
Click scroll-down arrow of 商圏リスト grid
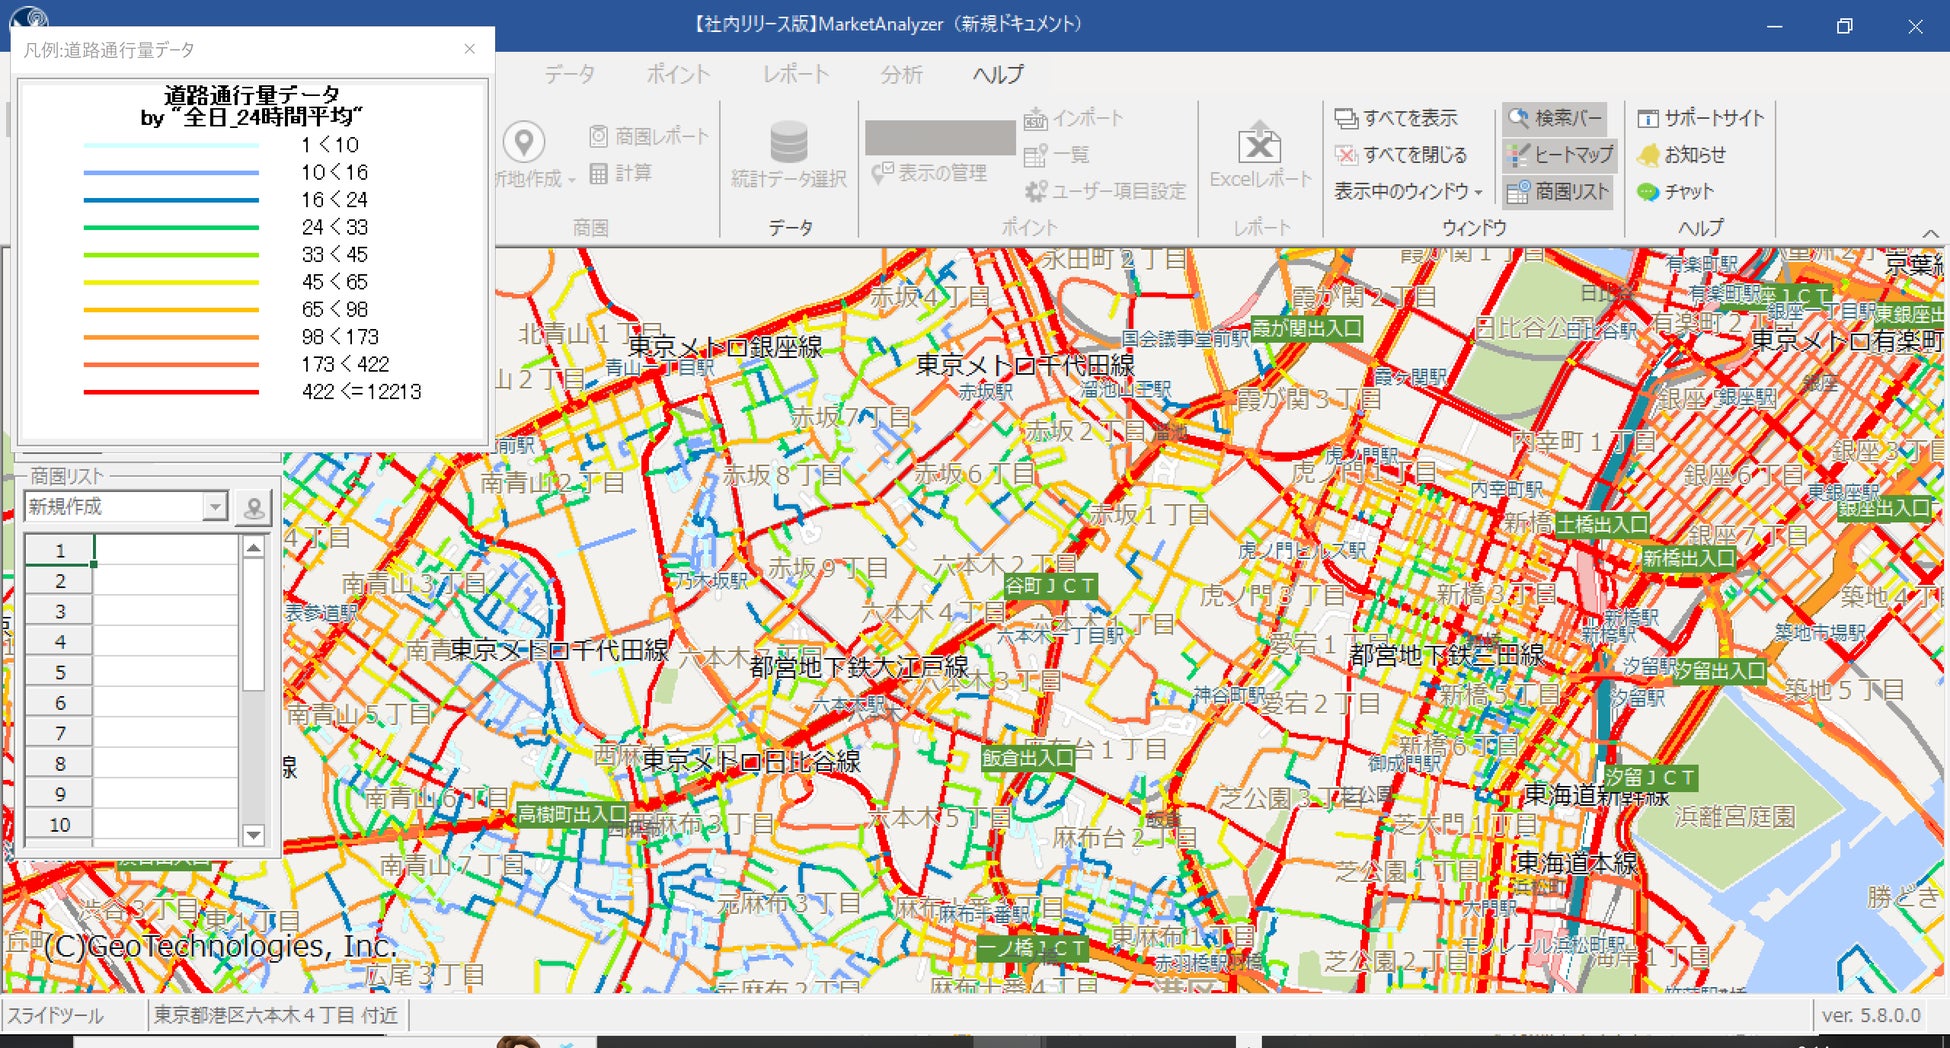click(253, 835)
